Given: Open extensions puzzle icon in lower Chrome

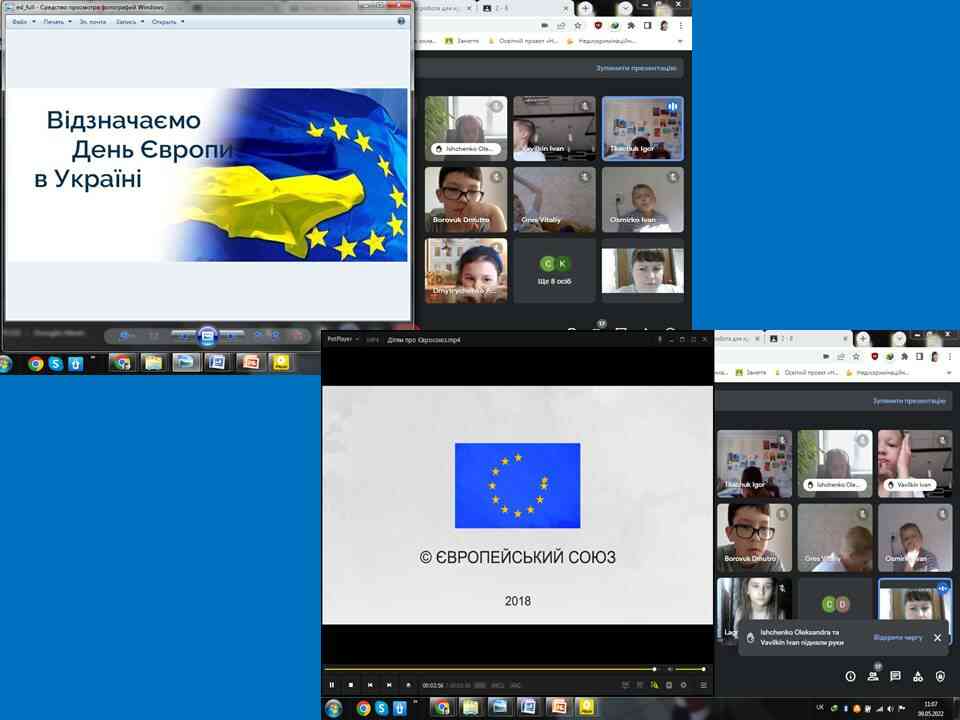Looking at the screenshot, I should tap(904, 356).
